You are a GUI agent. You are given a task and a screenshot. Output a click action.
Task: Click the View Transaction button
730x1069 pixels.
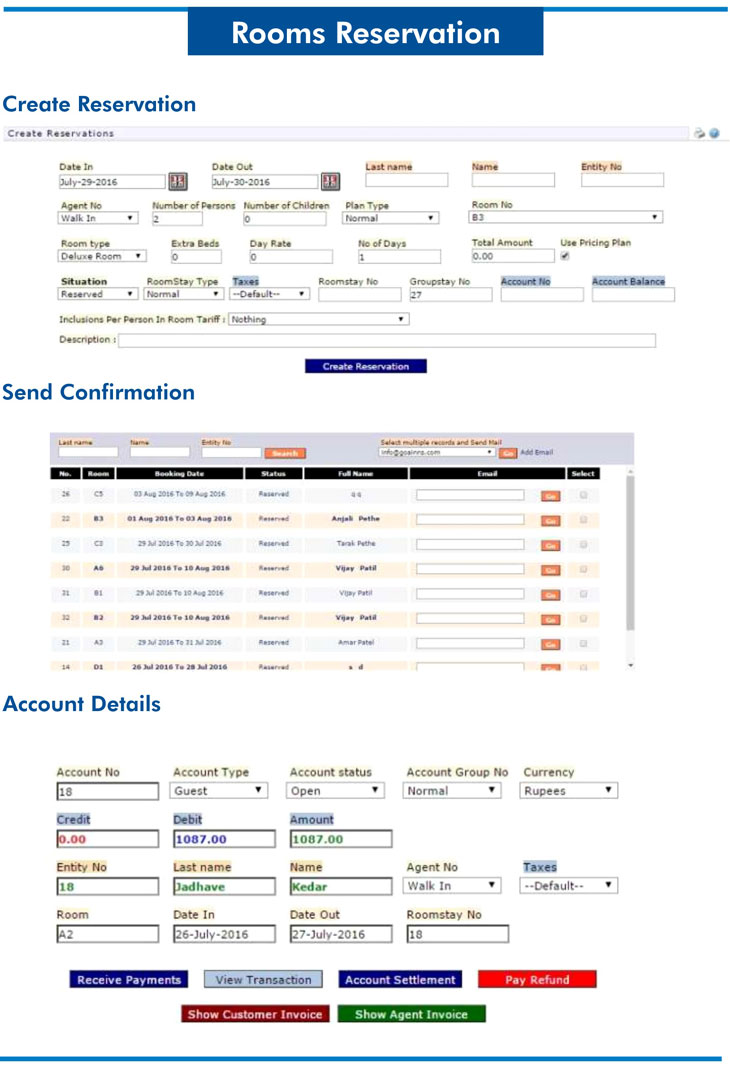[x=263, y=980]
